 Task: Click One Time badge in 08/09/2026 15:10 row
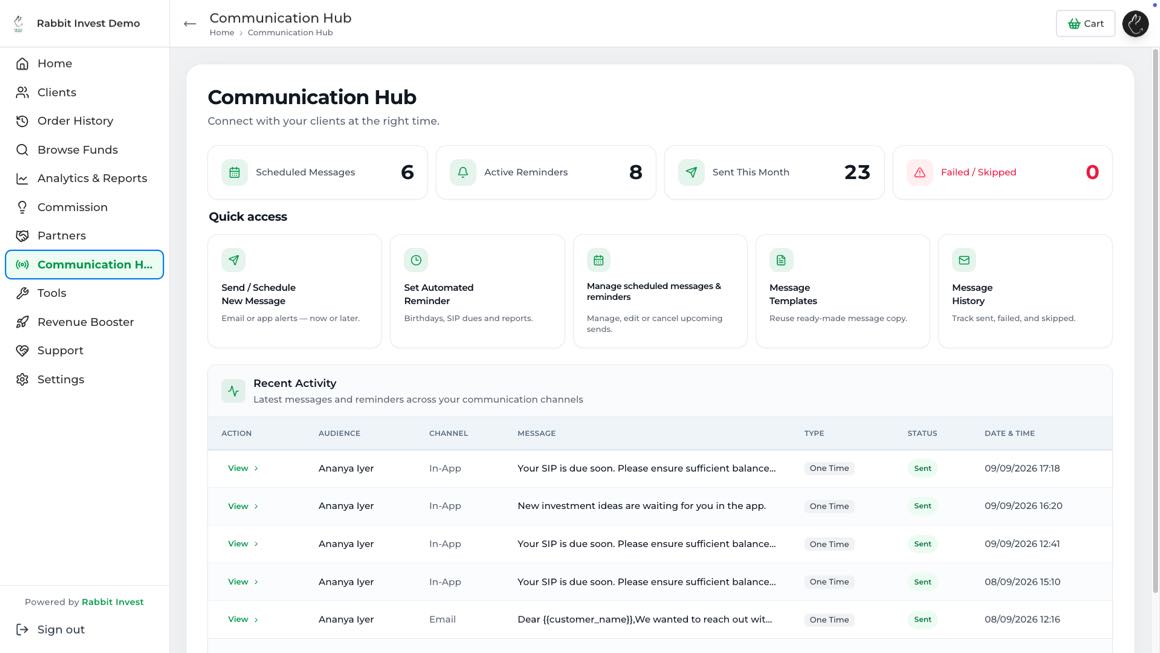coord(829,582)
